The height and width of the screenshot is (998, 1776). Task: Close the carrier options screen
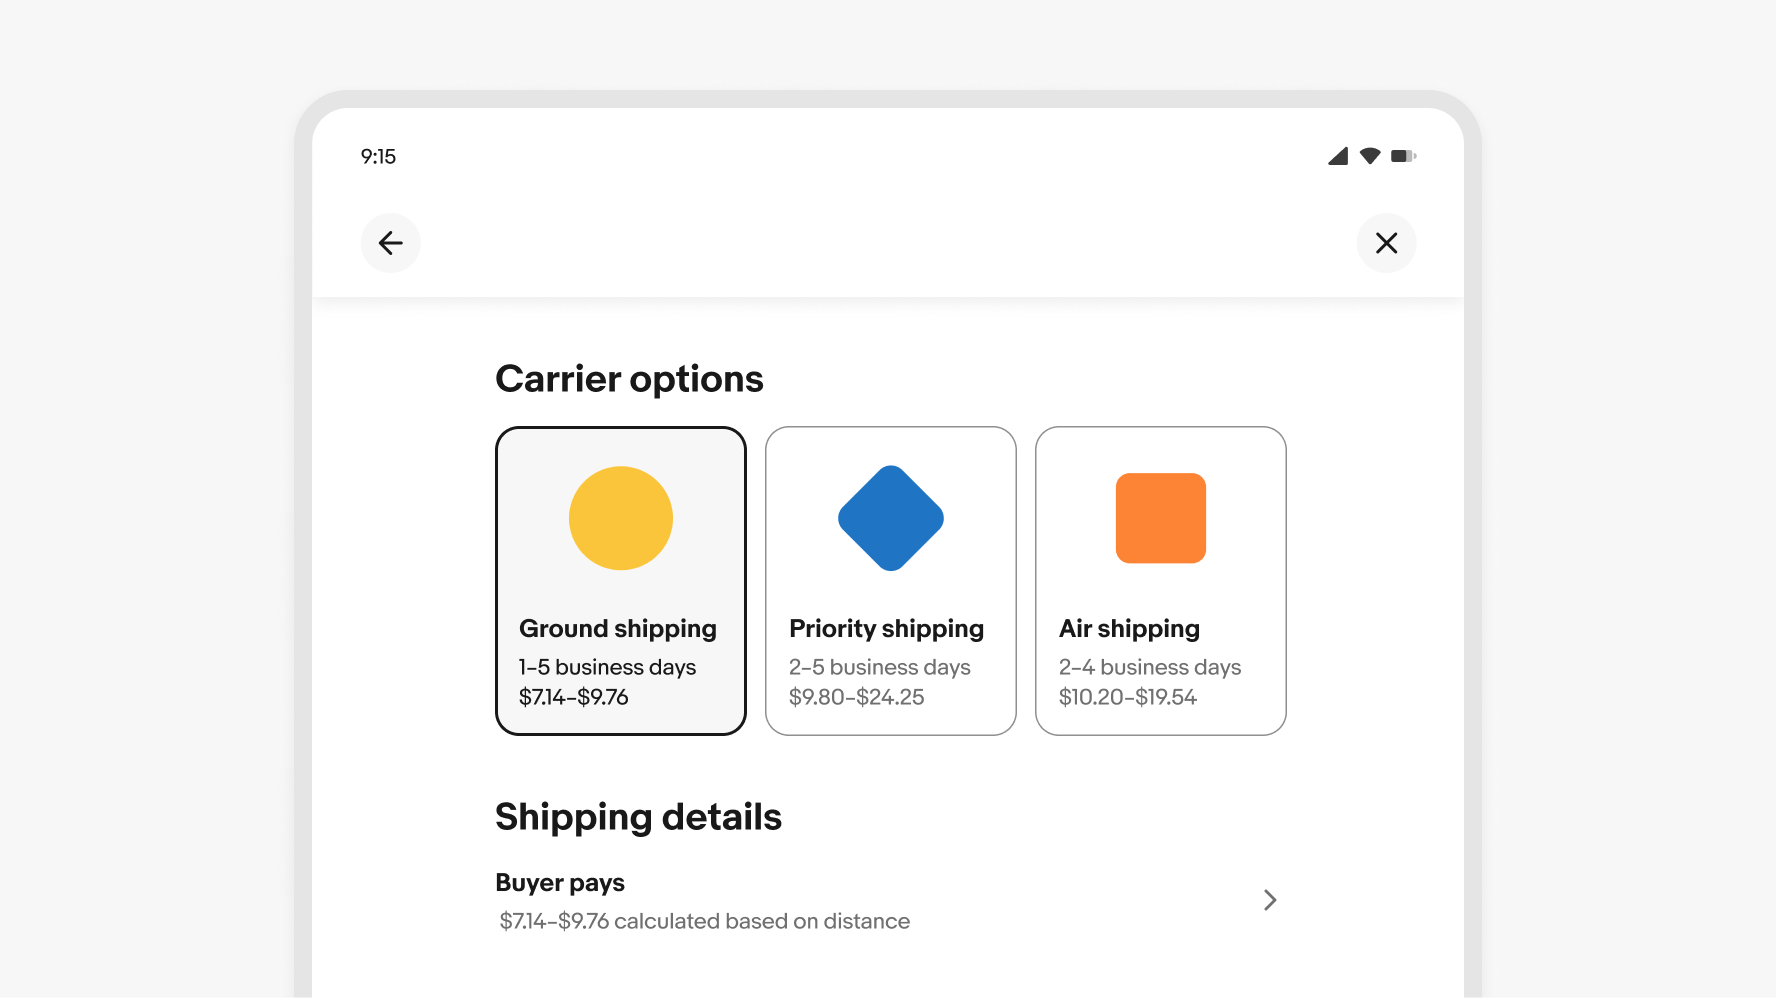(x=1386, y=243)
